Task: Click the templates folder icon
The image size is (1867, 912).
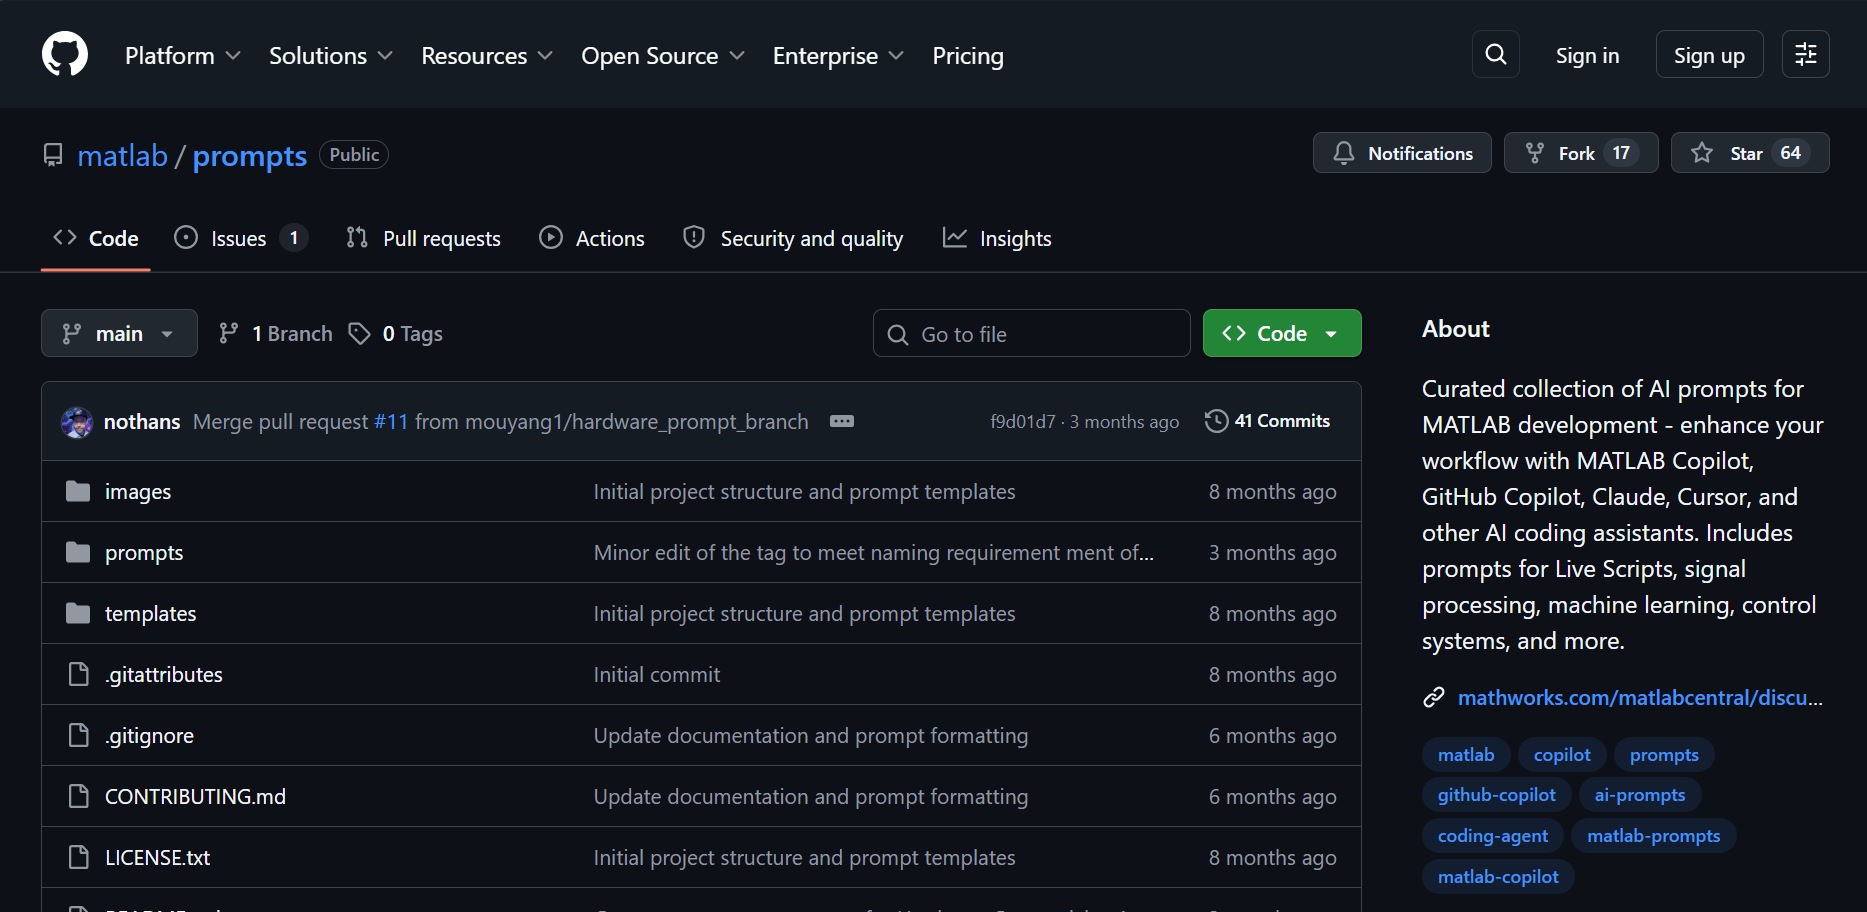Action: click(x=78, y=613)
